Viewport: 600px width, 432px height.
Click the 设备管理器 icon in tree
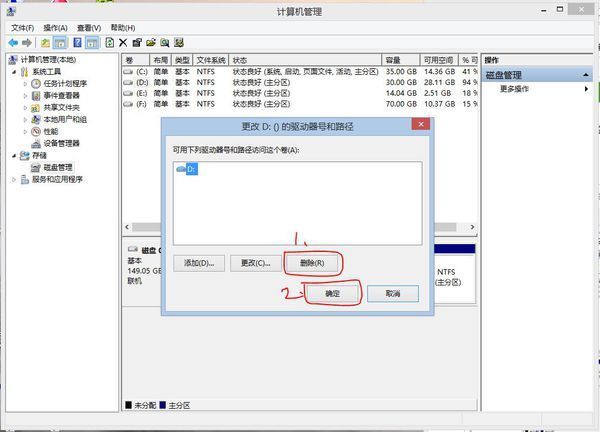coord(36,143)
